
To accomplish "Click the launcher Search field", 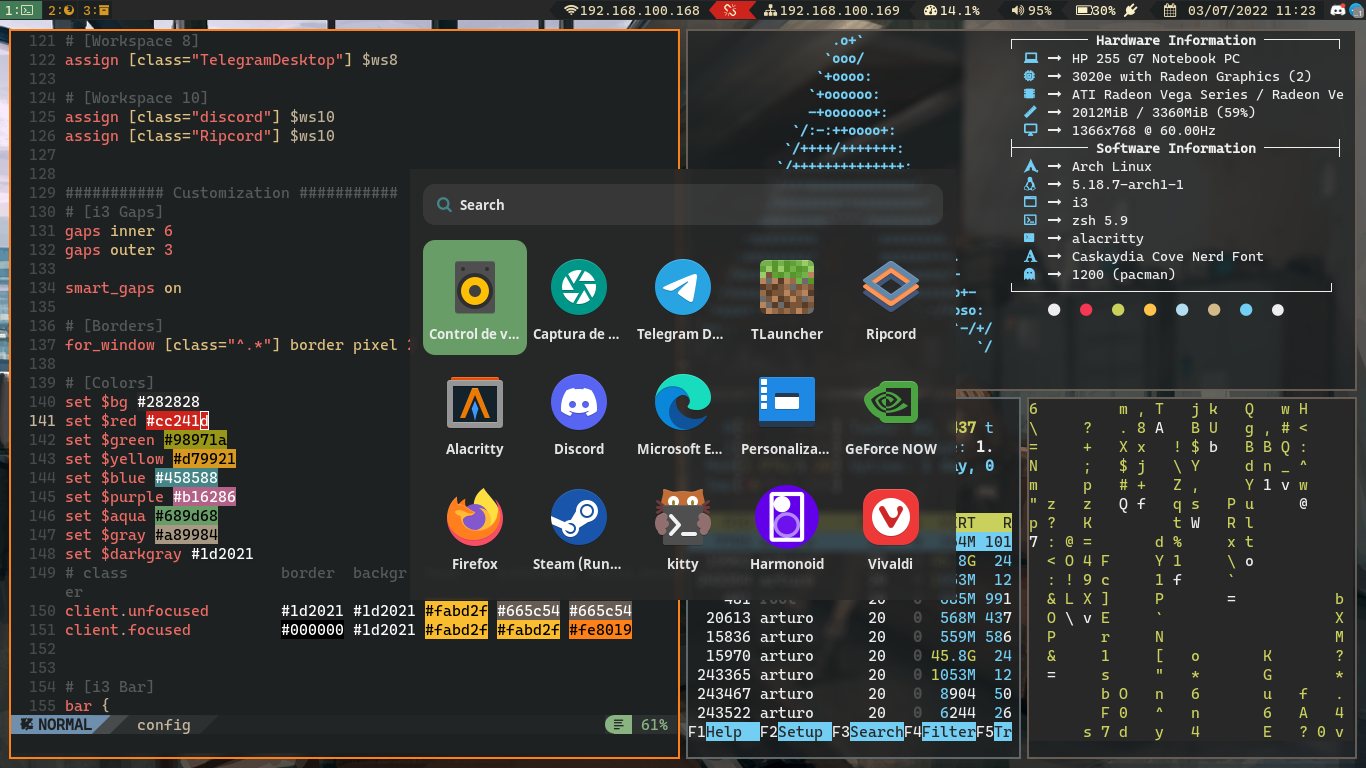I will coord(683,205).
